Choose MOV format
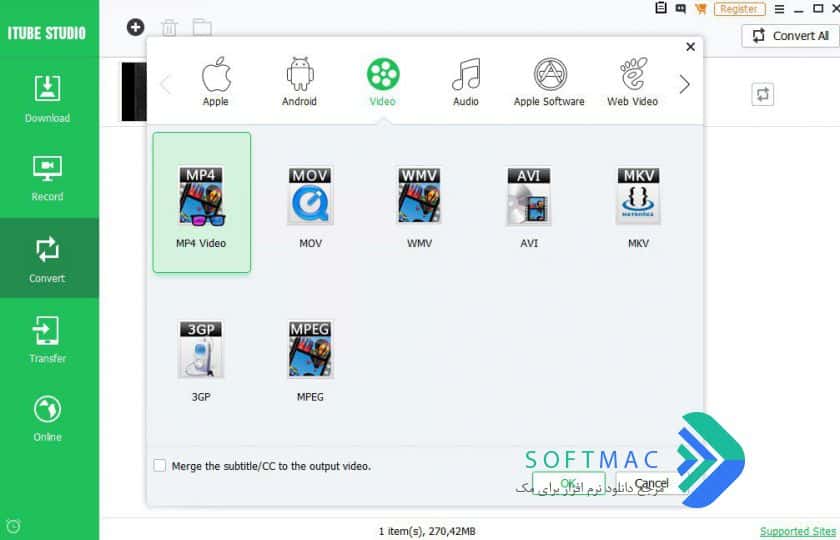840x540 pixels. point(311,207)
